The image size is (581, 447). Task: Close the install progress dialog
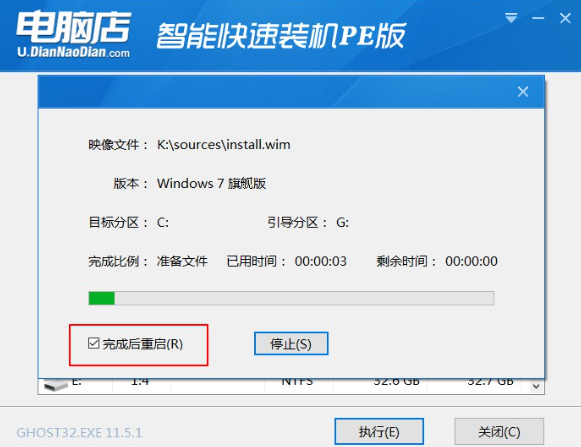[523, 92]
